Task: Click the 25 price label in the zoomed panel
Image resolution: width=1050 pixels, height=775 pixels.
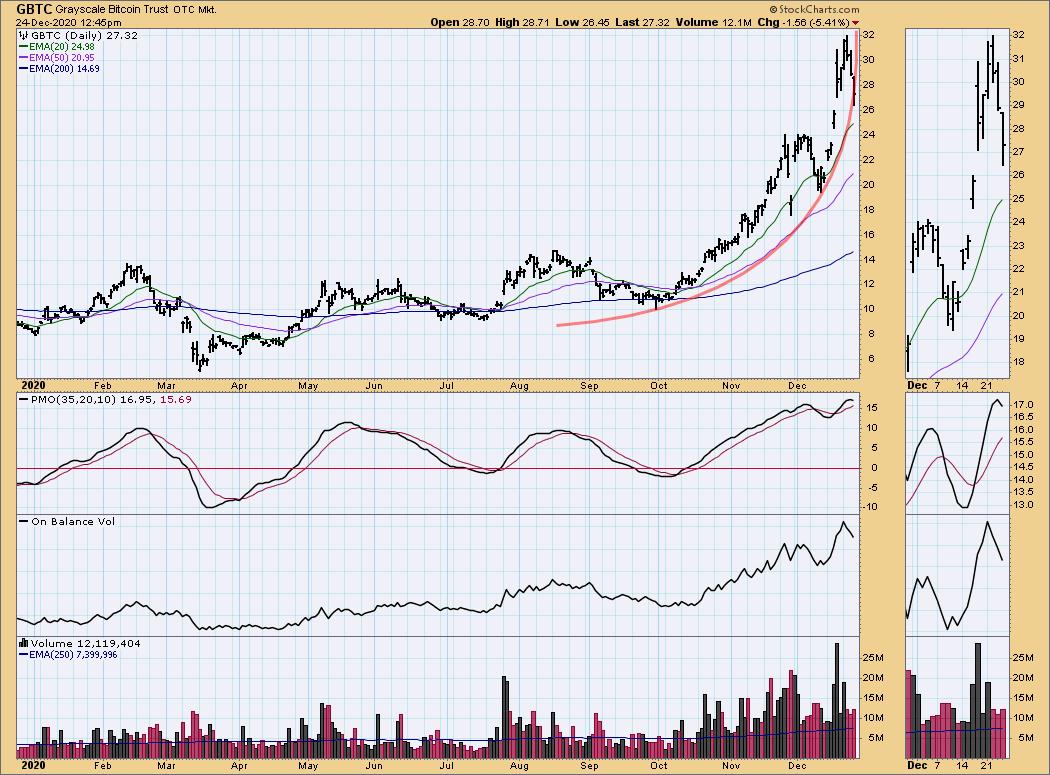Action: tap(1018, 198)
